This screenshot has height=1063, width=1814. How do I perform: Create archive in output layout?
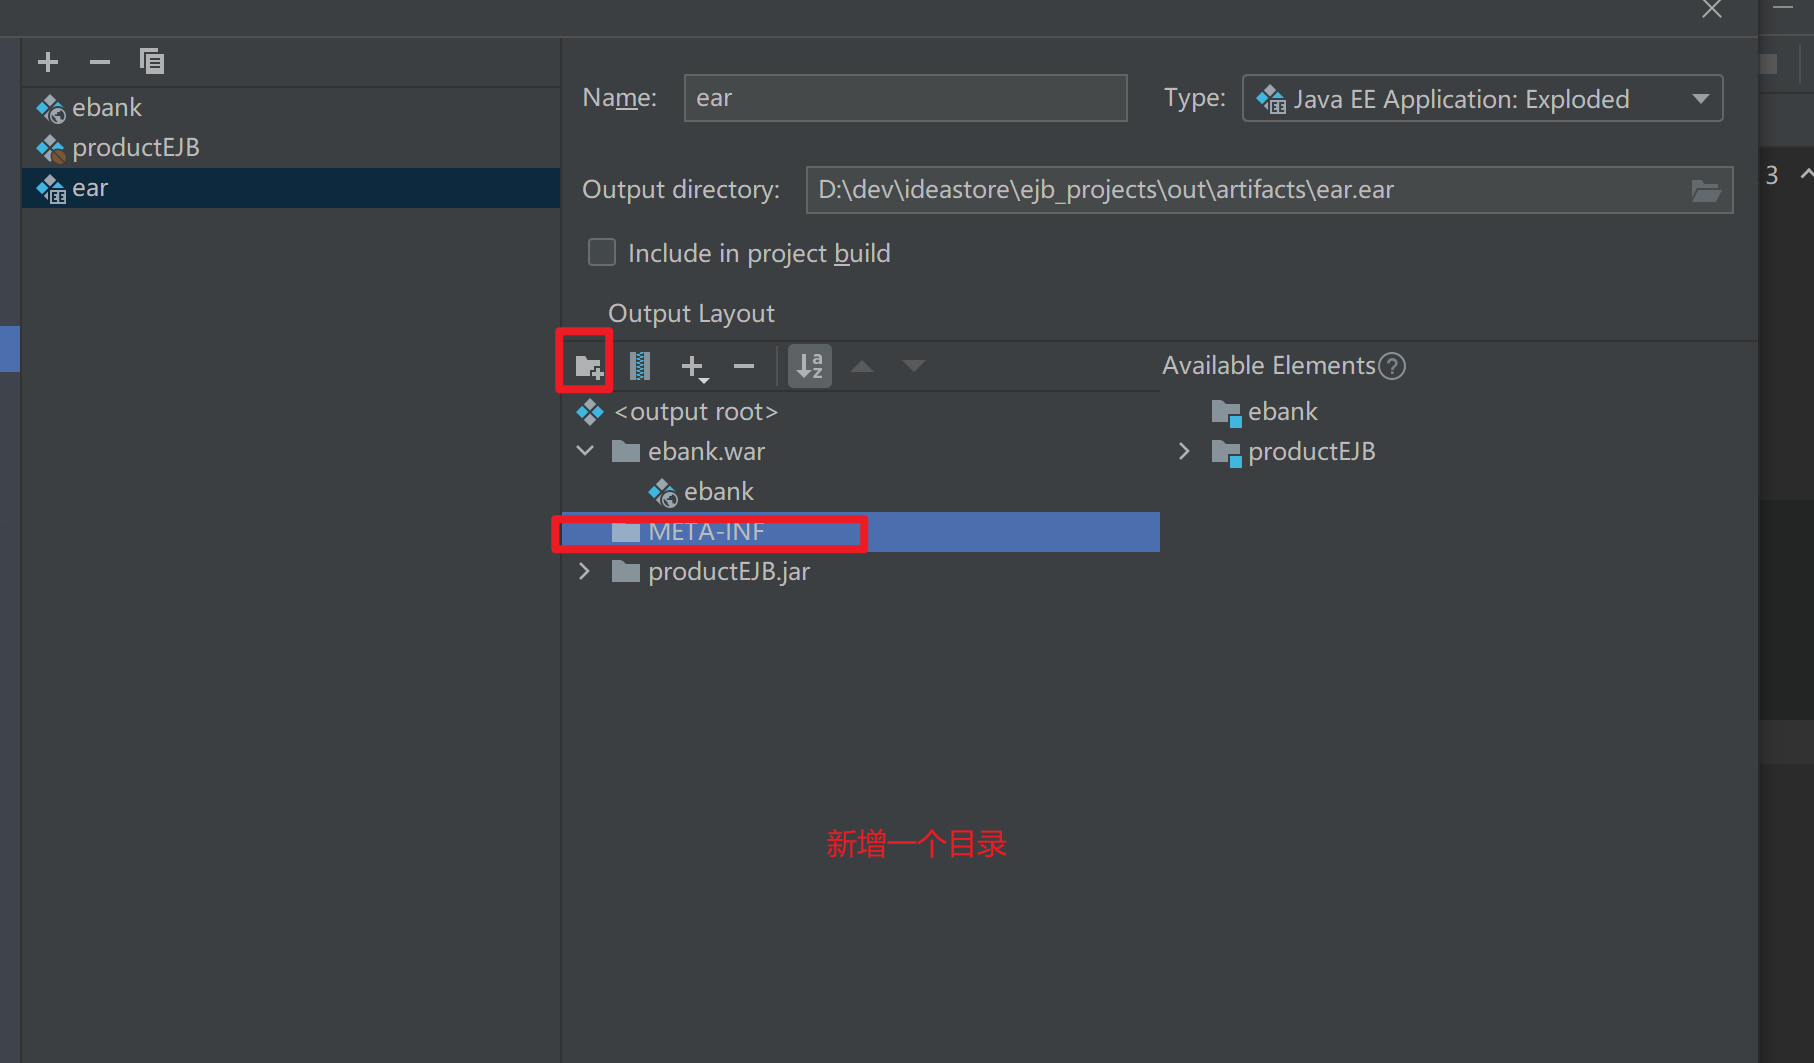pos(640,366)
